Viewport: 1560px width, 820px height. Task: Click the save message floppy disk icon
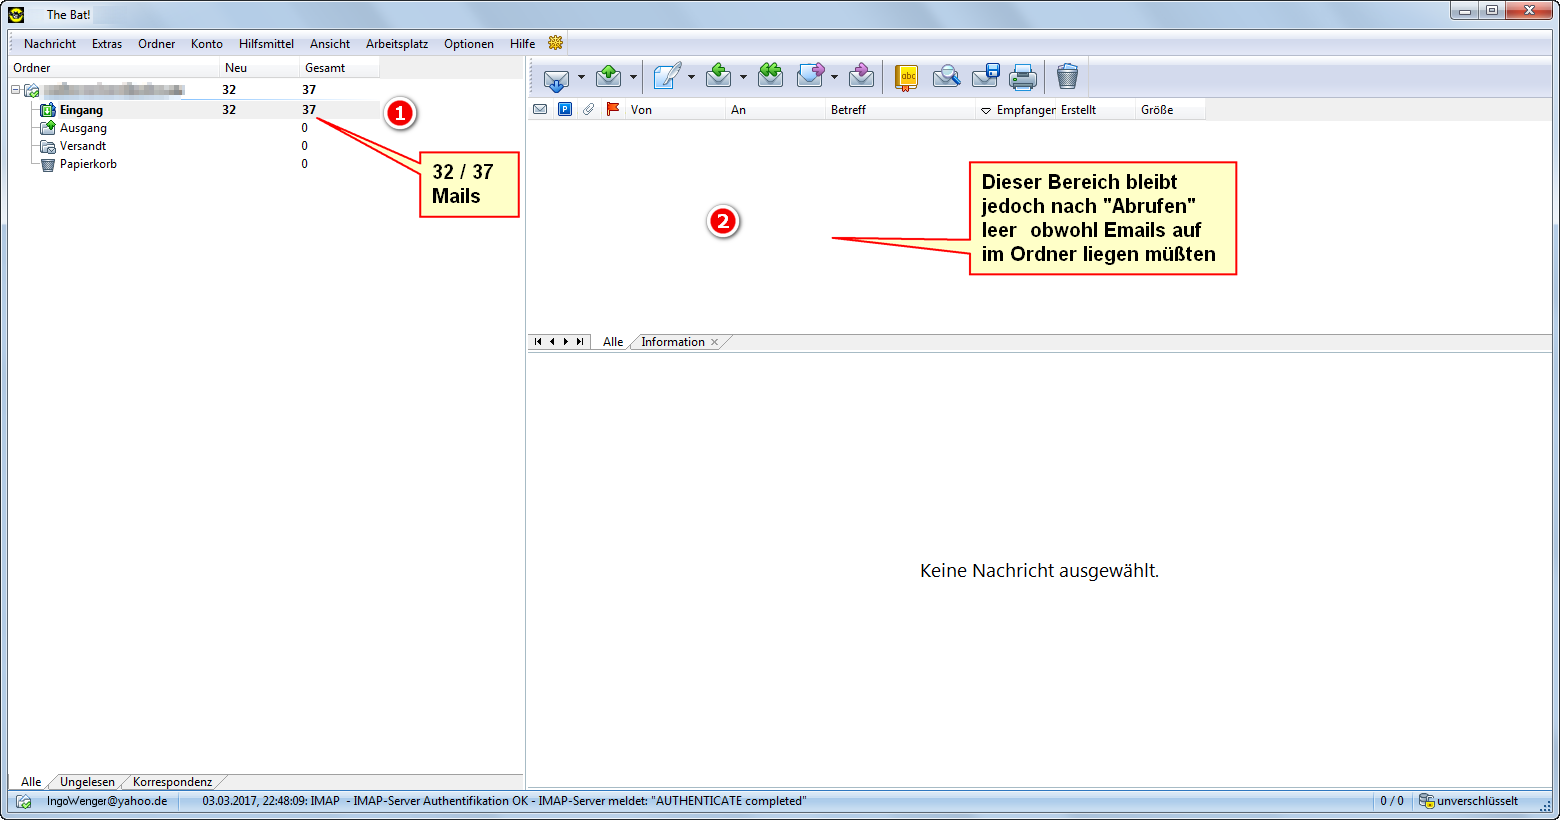[x=986, y=77]
